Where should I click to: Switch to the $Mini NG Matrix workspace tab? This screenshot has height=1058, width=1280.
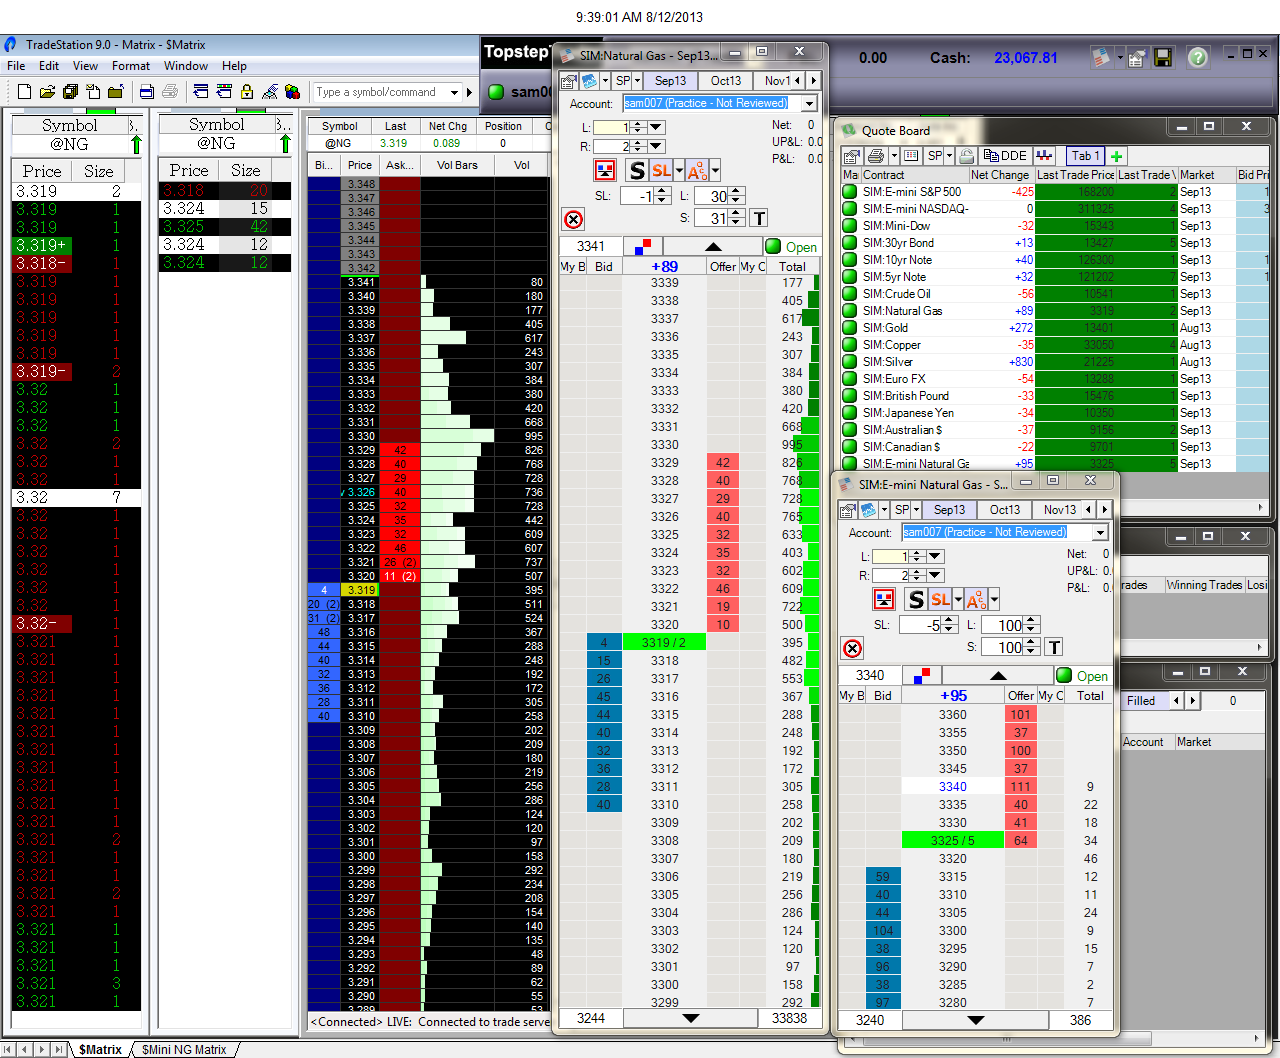184,1050
